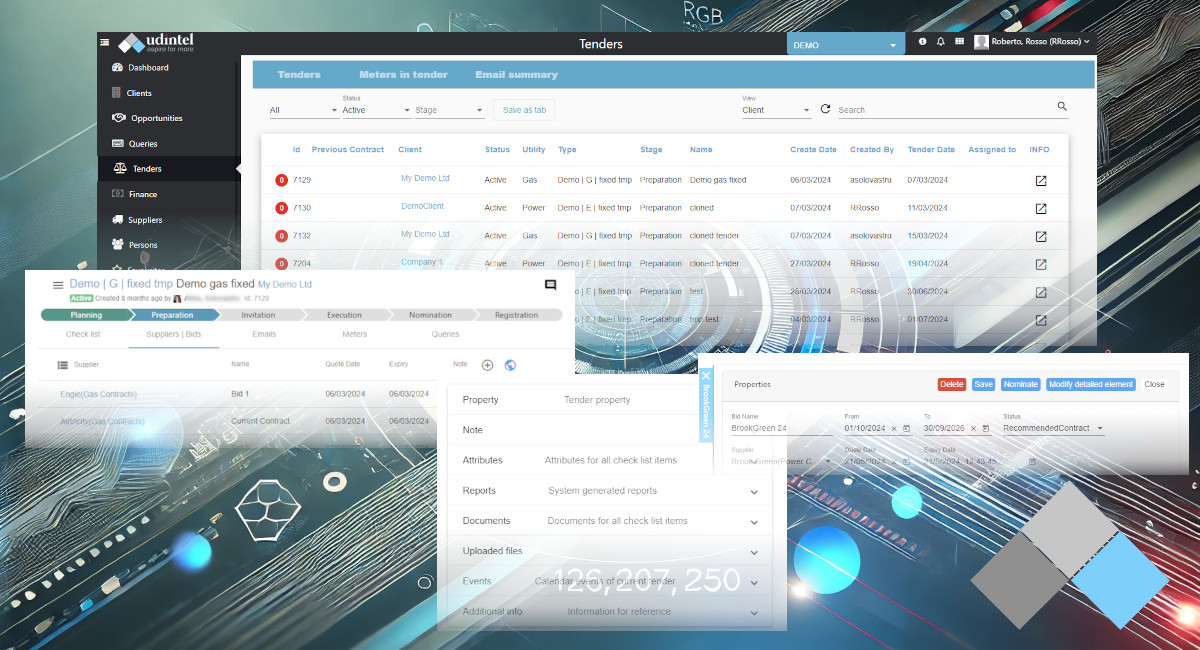Open the apps grid icon in header

[959, 42]
